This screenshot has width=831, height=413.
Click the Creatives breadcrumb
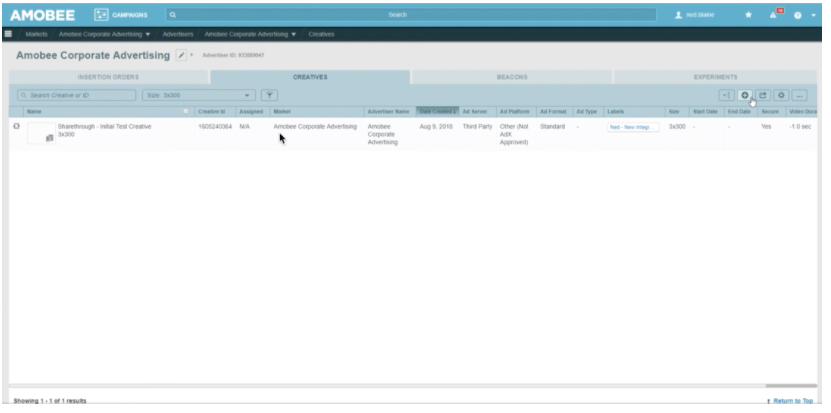(x=321, y=34)
